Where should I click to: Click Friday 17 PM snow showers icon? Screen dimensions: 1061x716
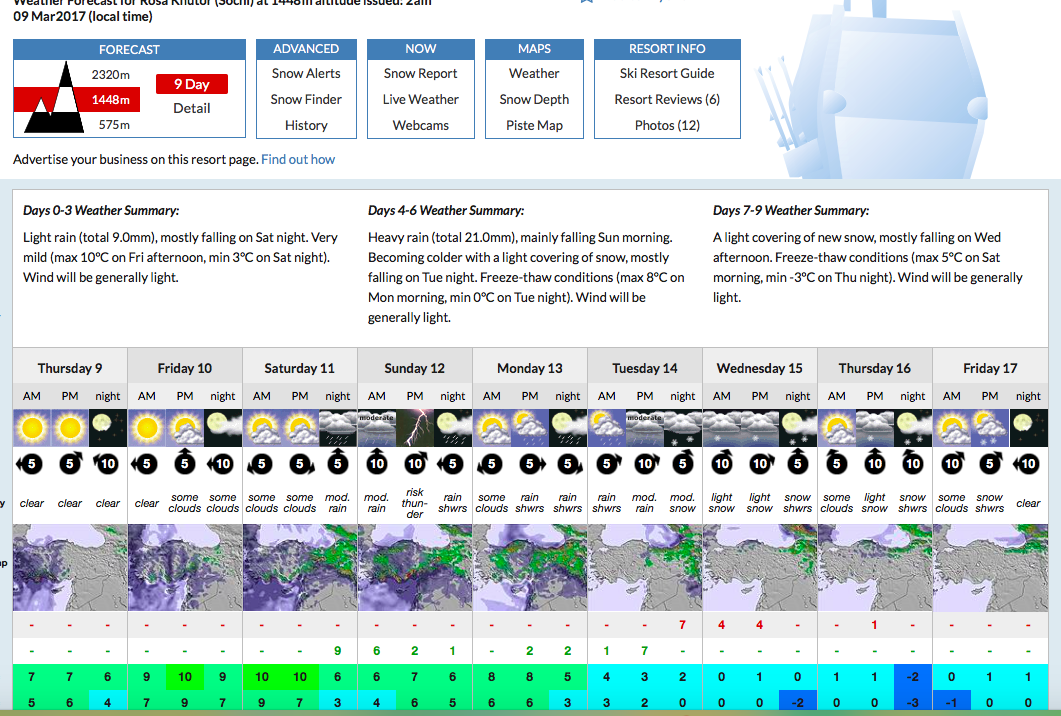point(990,428)
